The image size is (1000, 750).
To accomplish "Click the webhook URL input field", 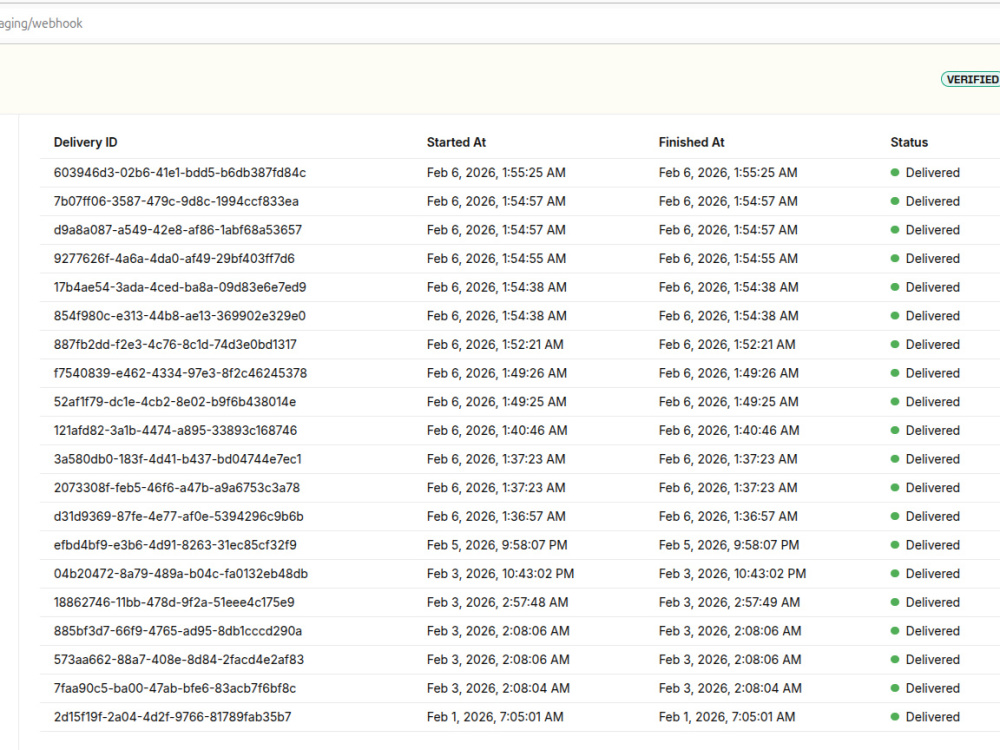I will [500, 24].
